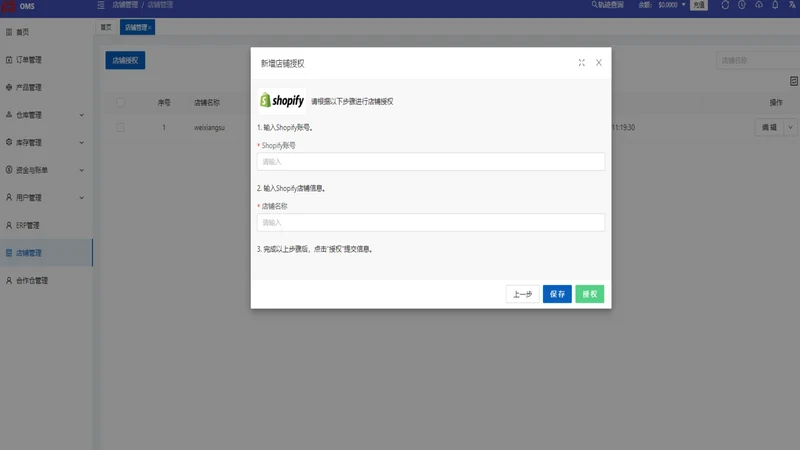
Task: Click the 序号 column header
Action: [164, 103]
